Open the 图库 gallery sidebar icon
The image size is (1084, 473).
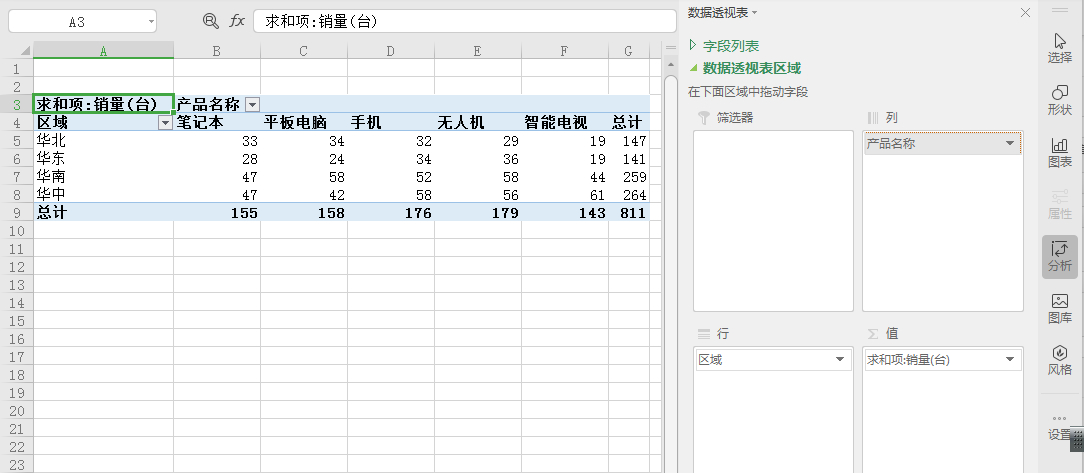click(x=1060, y=308)
